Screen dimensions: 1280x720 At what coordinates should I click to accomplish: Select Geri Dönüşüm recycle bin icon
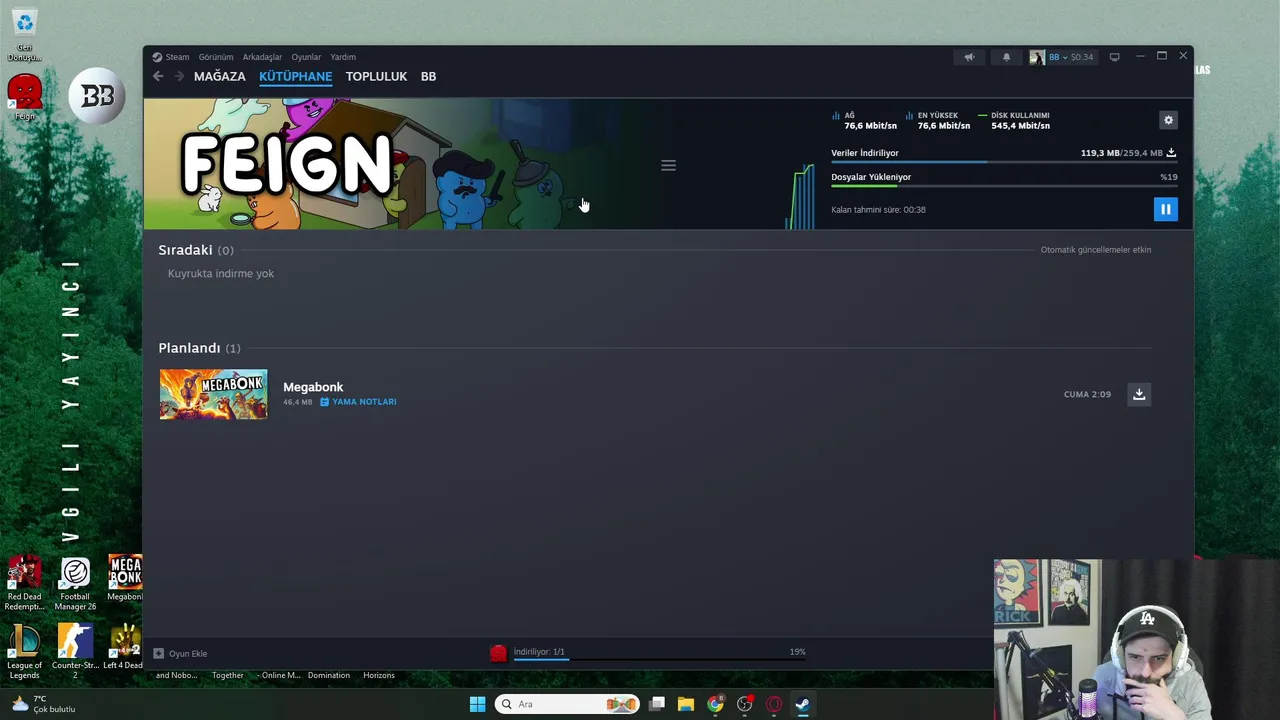coord(24,35)
